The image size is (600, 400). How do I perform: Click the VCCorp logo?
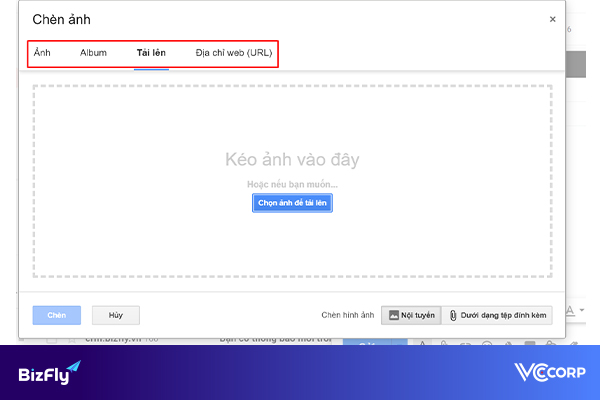[550, 372]
